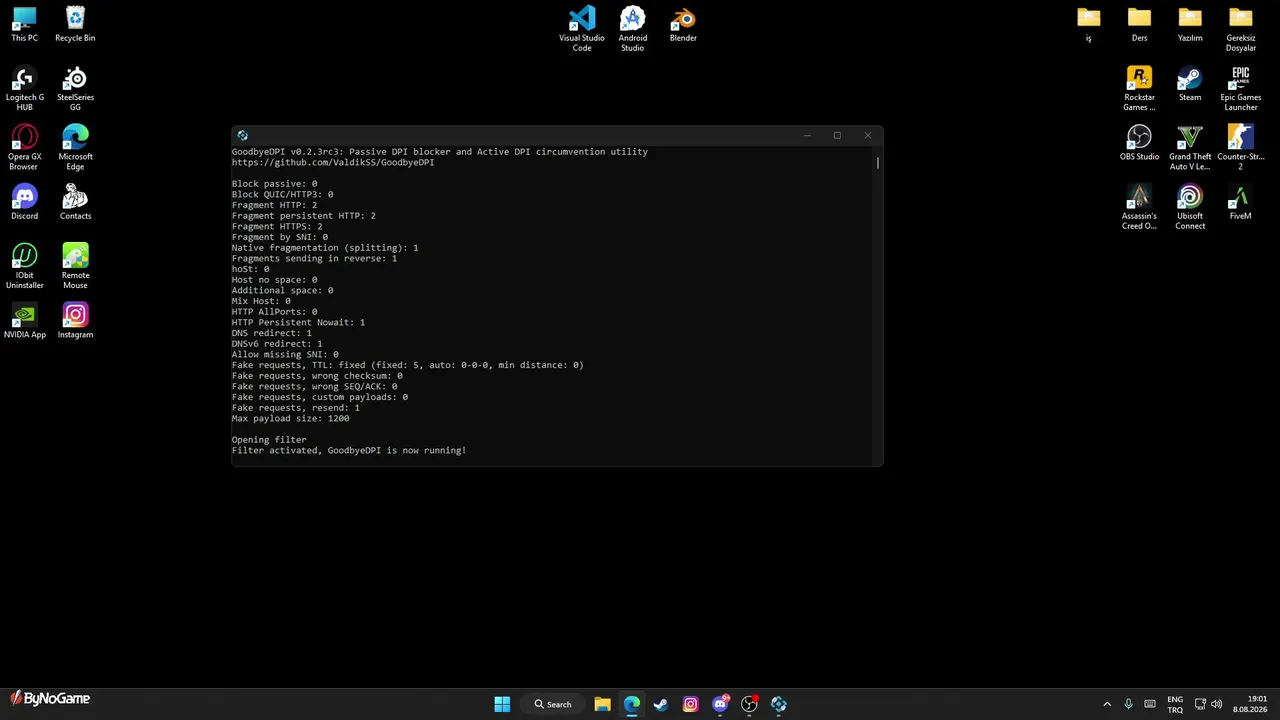Open Discord from the taskbar
This screenshot has height=720, width=1280.
pos(720,704)
